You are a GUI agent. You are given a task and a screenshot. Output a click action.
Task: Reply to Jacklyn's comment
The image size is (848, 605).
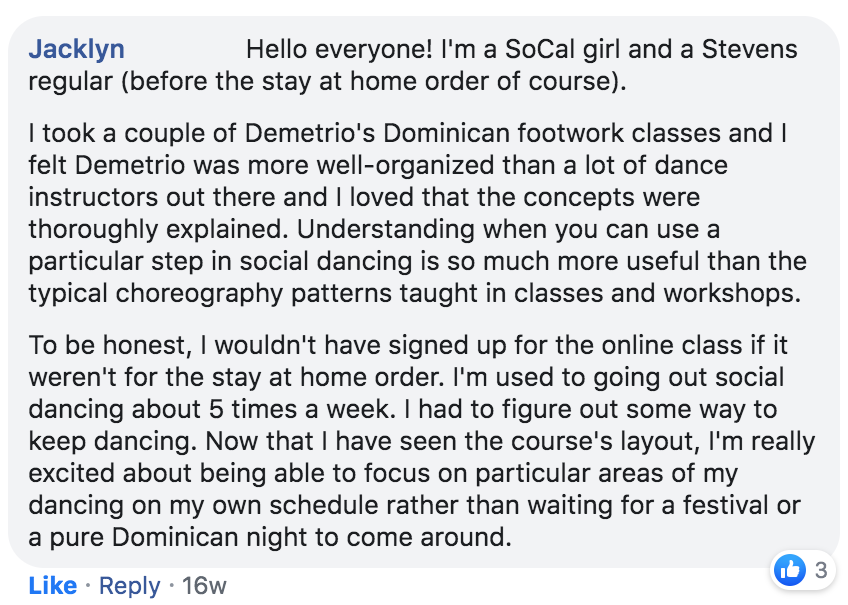click(130, 585)
